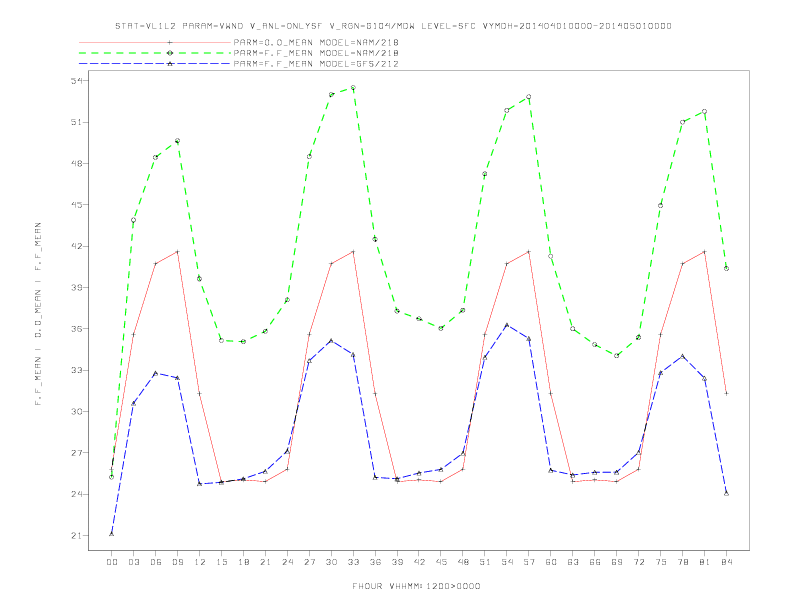
Task: Click x-axis forecast hour label 24
Action: 287,562
